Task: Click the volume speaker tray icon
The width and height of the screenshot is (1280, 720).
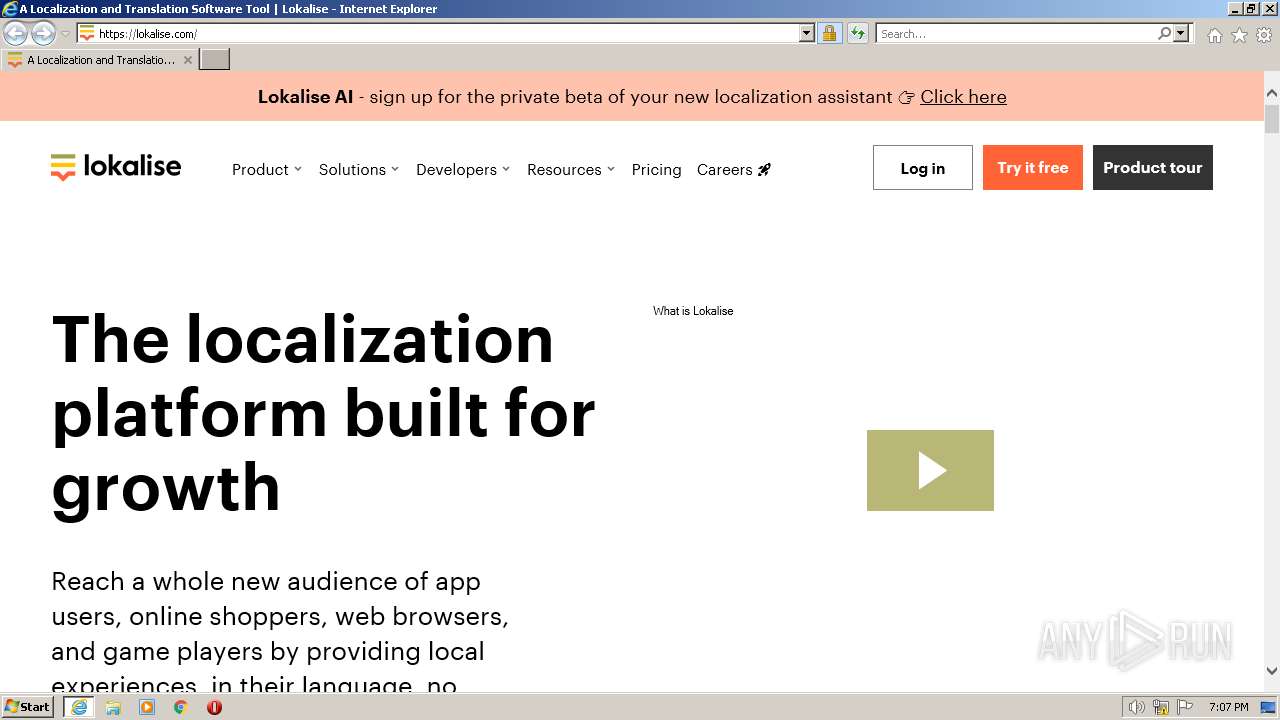Action: (x=1137, y=707)
